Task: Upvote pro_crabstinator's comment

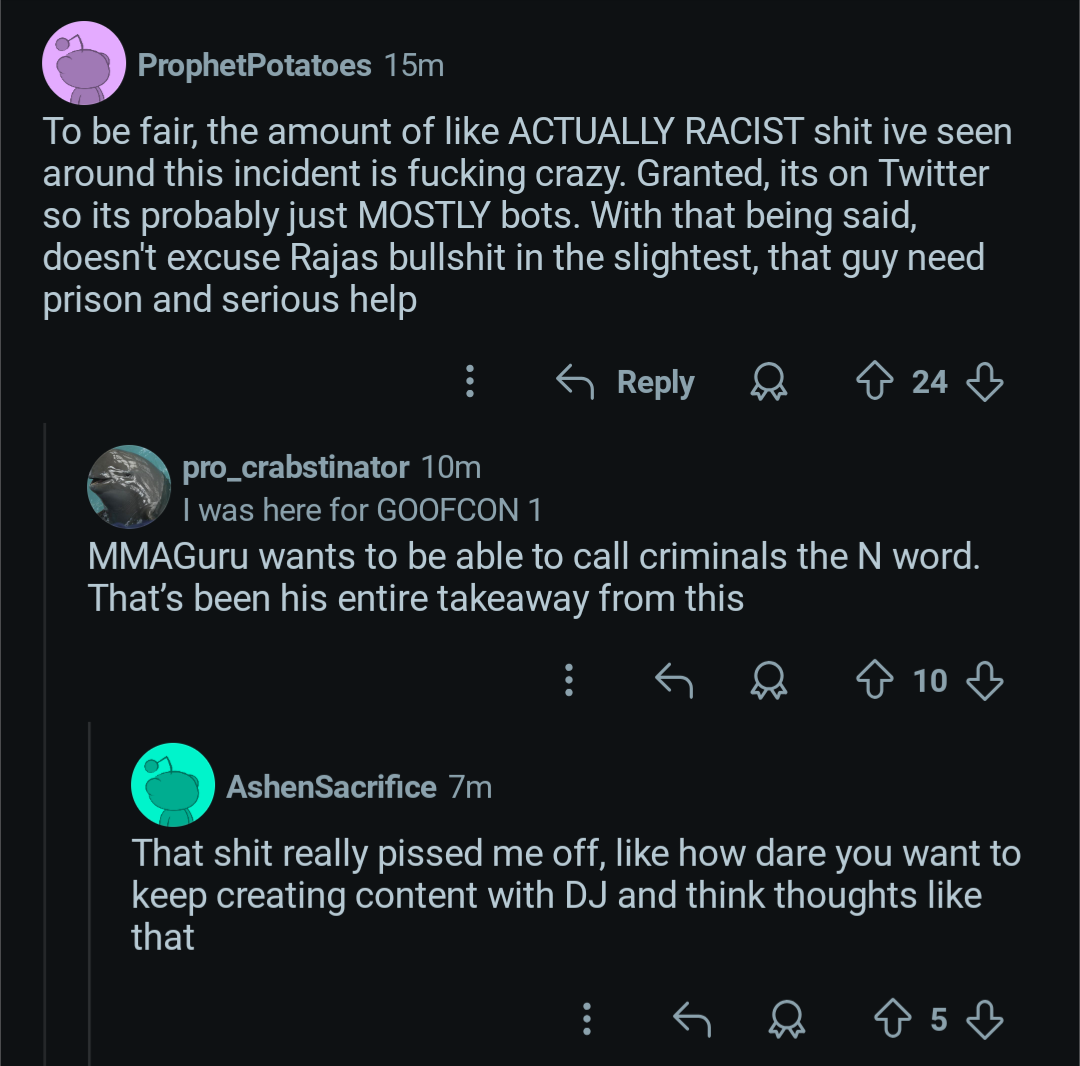Action: pos(874,681)
